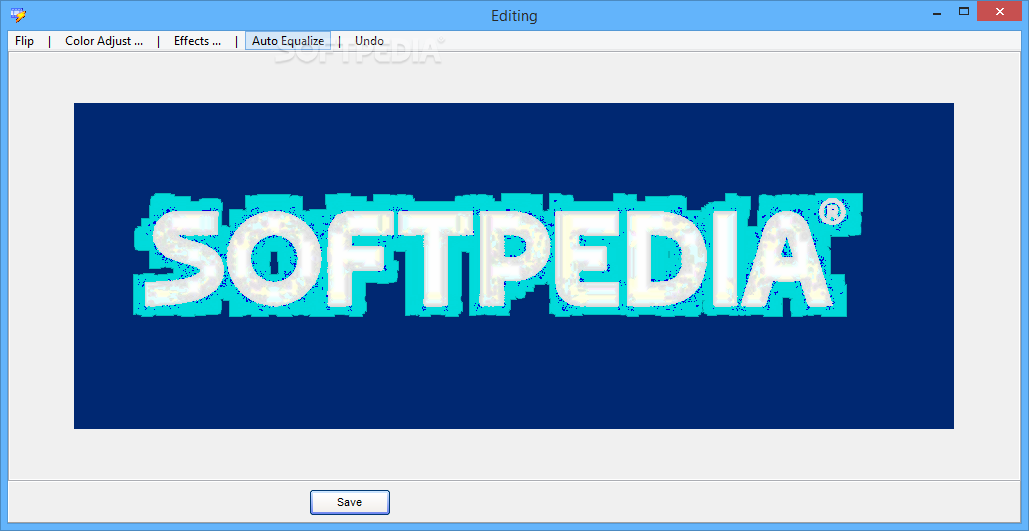Close the Editing window
Viewport: 1029px width, 531px height.
click(x=1000, y=11)
